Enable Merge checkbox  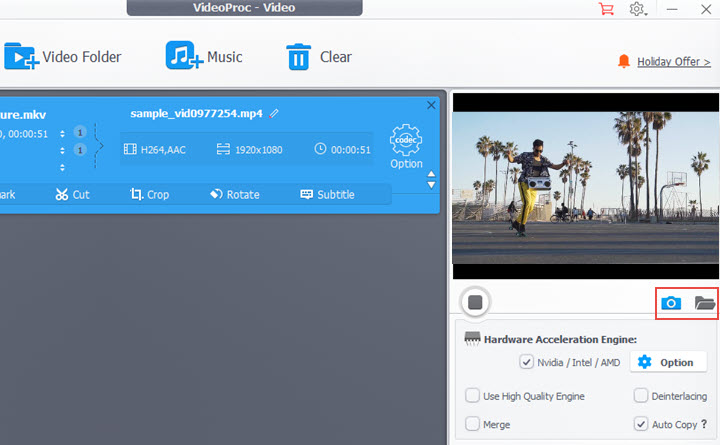472,423
